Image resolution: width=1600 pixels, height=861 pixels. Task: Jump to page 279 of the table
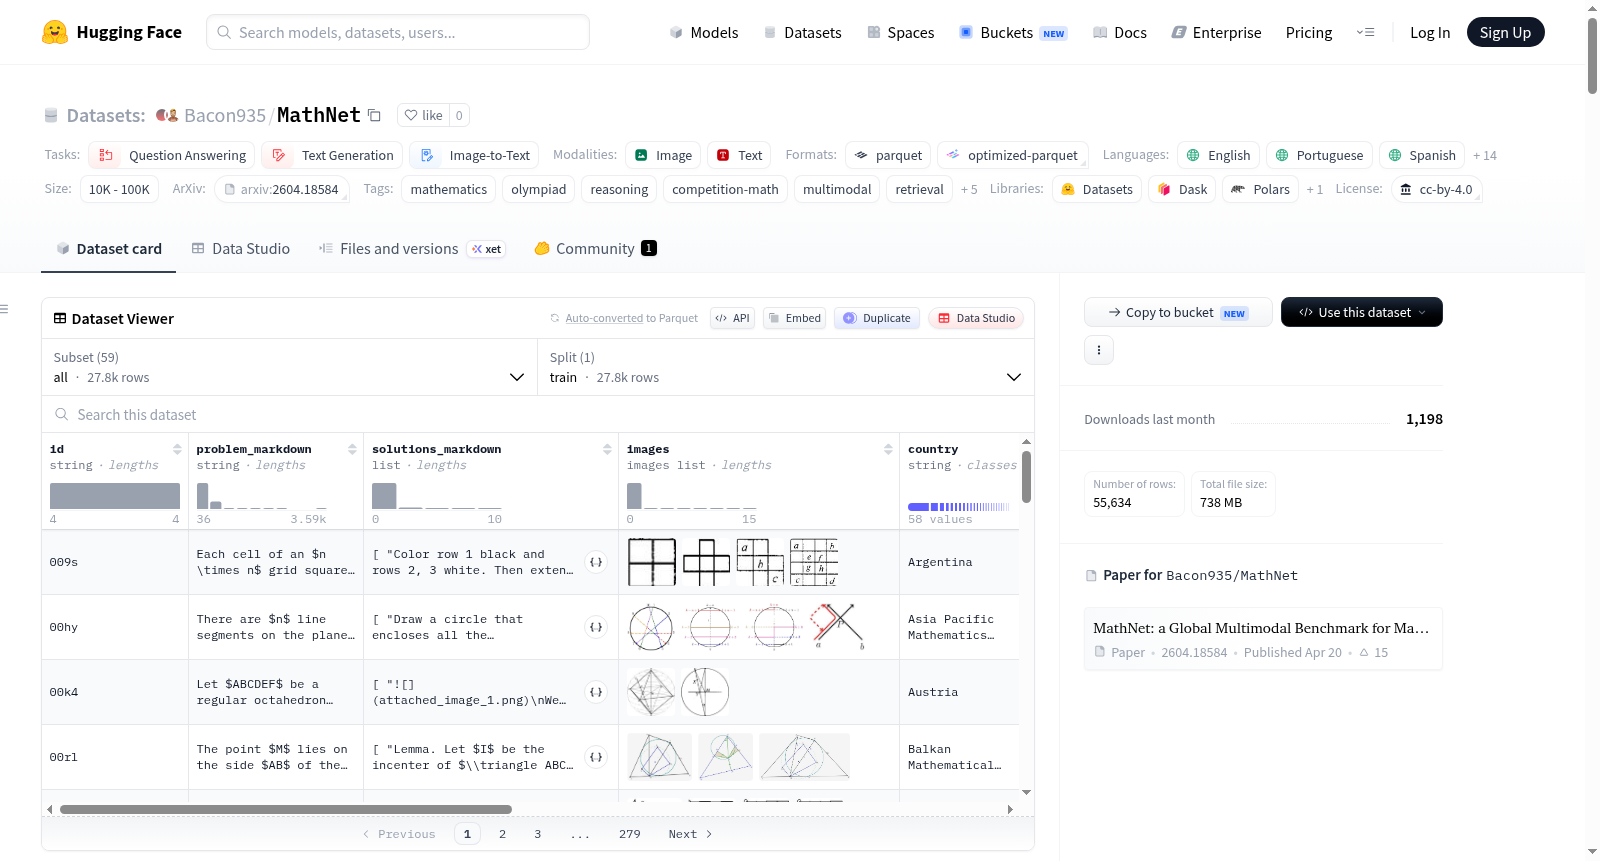[x=630, y=834]
